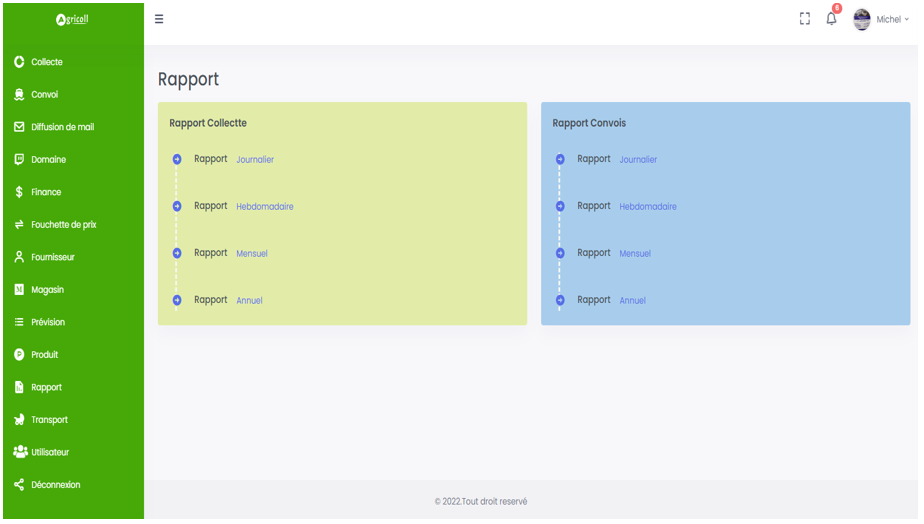
Task: Select Fouchette de prix in sidebar
Action: pyautogui.click(x=63, y=225)
